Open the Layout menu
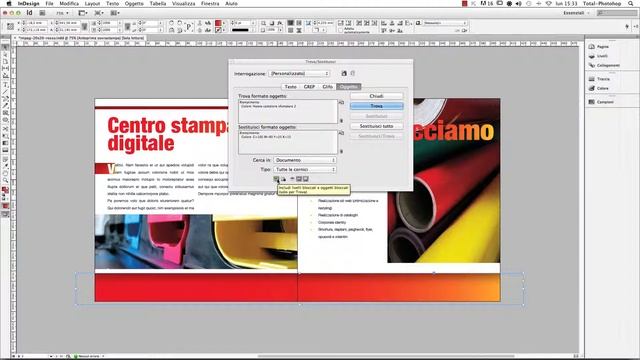Screen dimensions: 640x360 pos(92,3)
